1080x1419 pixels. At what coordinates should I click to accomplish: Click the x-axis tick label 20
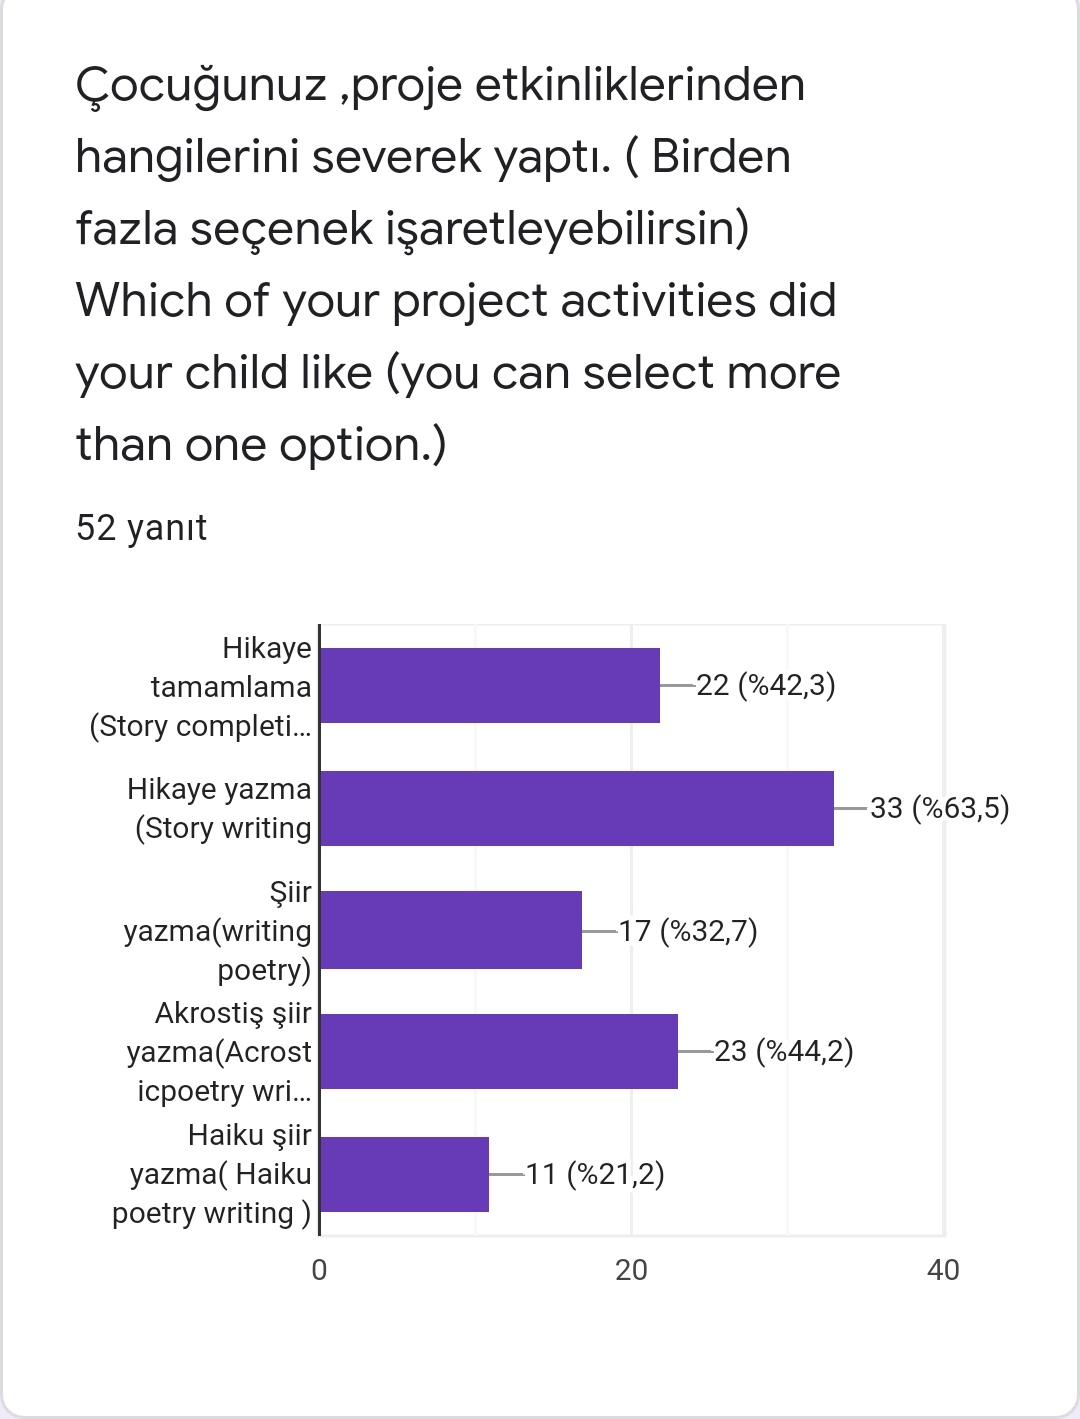[x=631, y=1270]
